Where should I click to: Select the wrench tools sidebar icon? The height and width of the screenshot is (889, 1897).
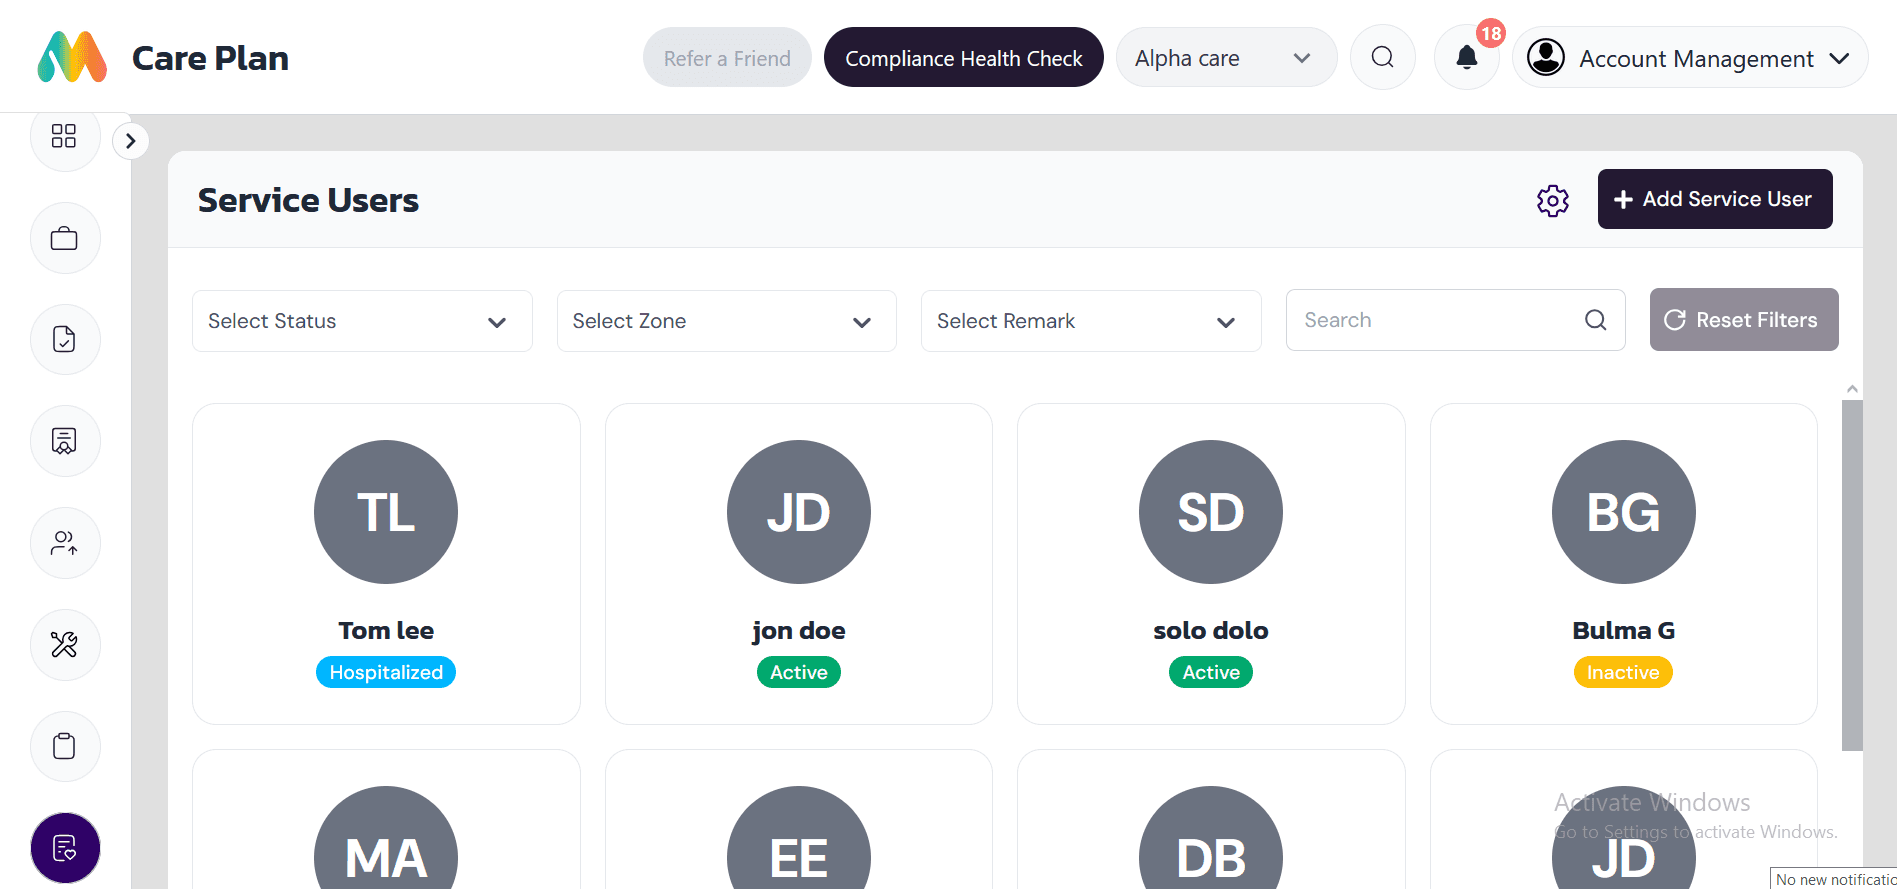[x=64, y=645]
